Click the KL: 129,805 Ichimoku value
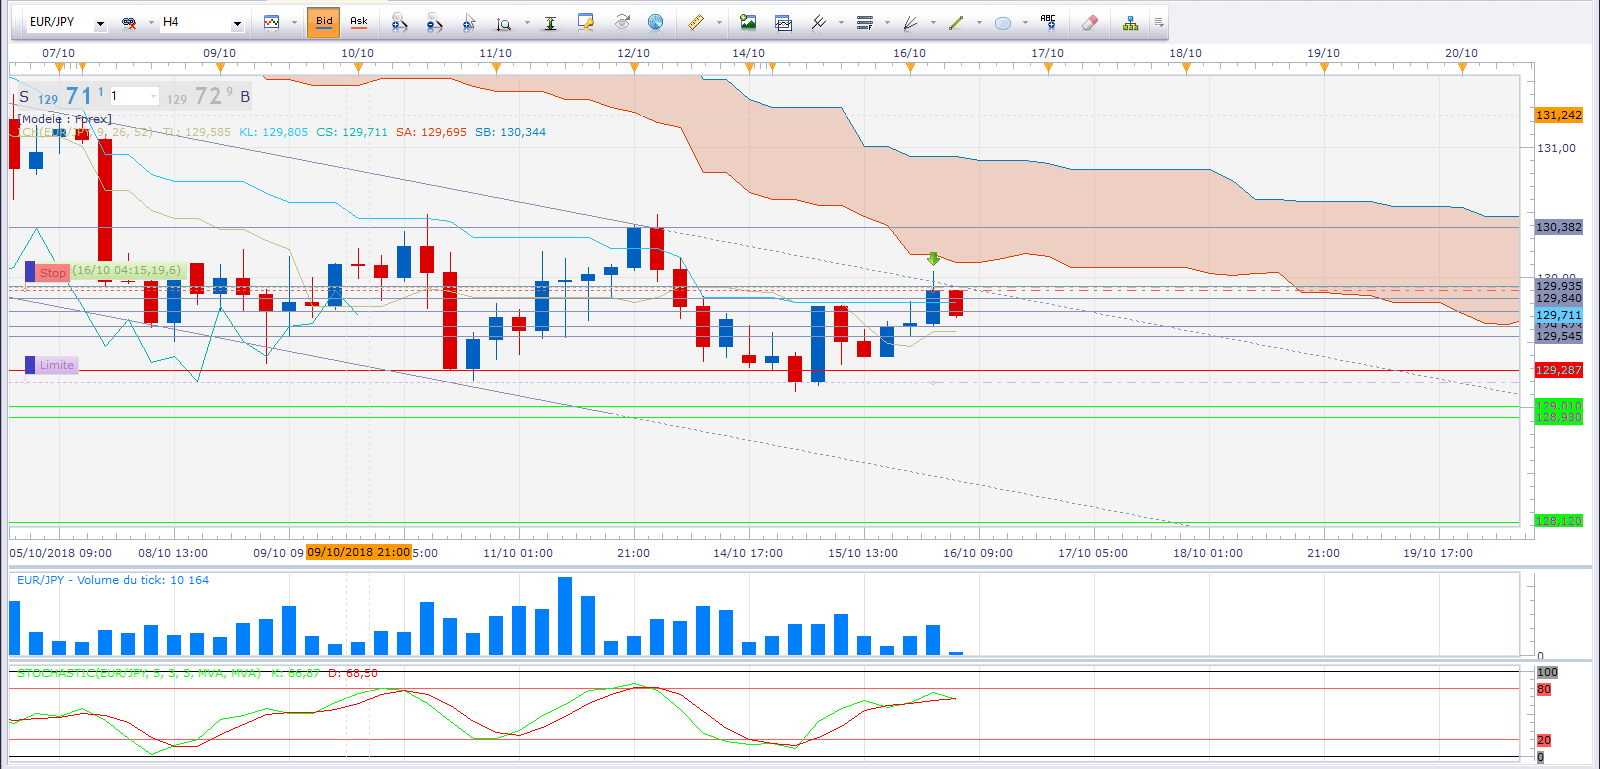1600x769 pixels. click(x=274, y=132)
